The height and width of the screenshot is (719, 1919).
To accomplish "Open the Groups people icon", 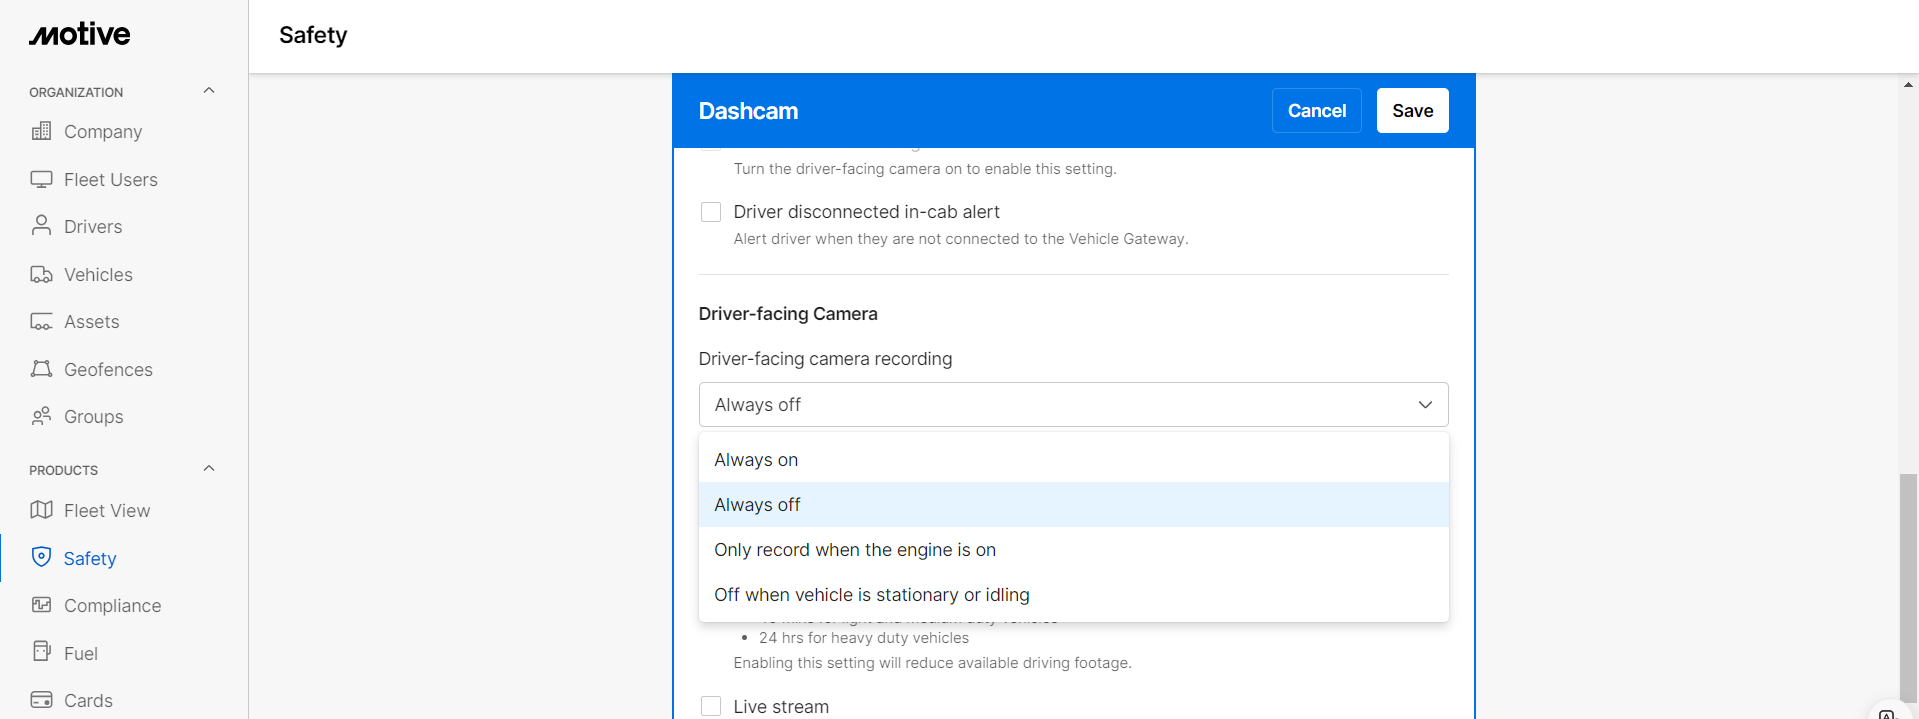I will (41, 416).
